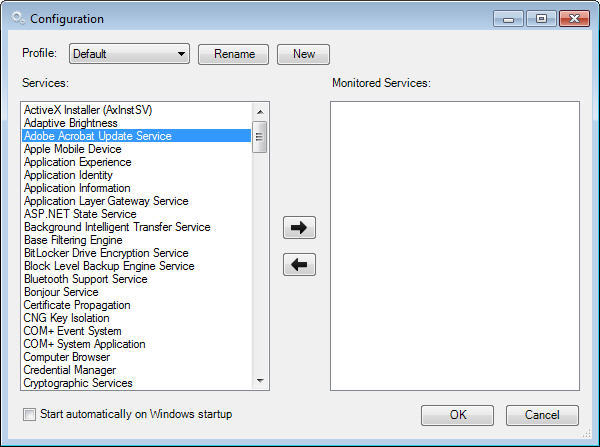Select Base Filtering Engine service
This screenshot has height=447, width=600.
click(136, 240)
